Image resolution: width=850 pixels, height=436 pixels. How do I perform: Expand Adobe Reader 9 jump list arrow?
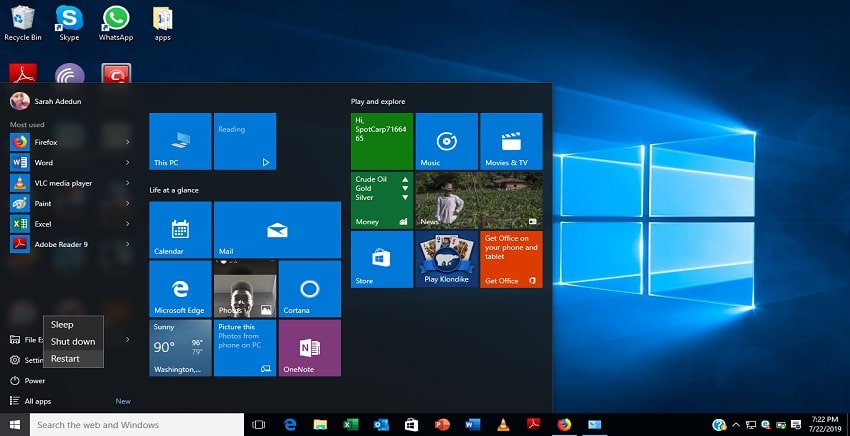click(x=127, y=245)
